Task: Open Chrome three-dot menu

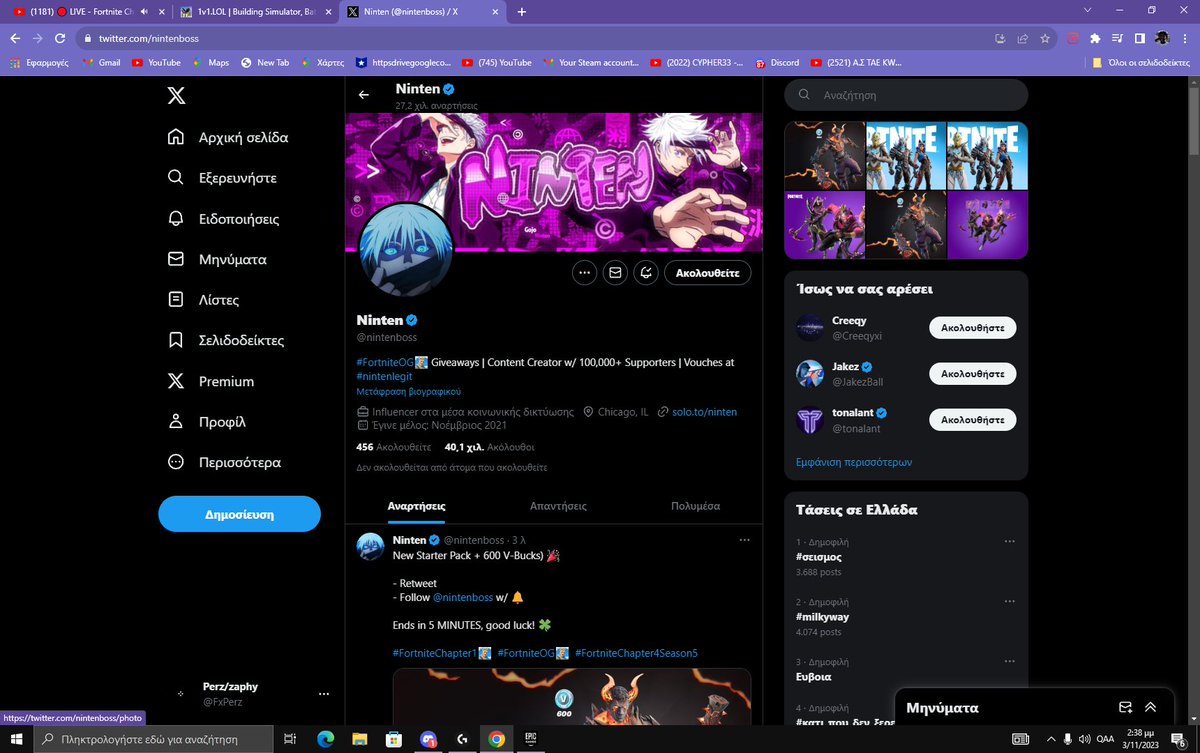Action: pyautogui.click(x=1186, y=38)
